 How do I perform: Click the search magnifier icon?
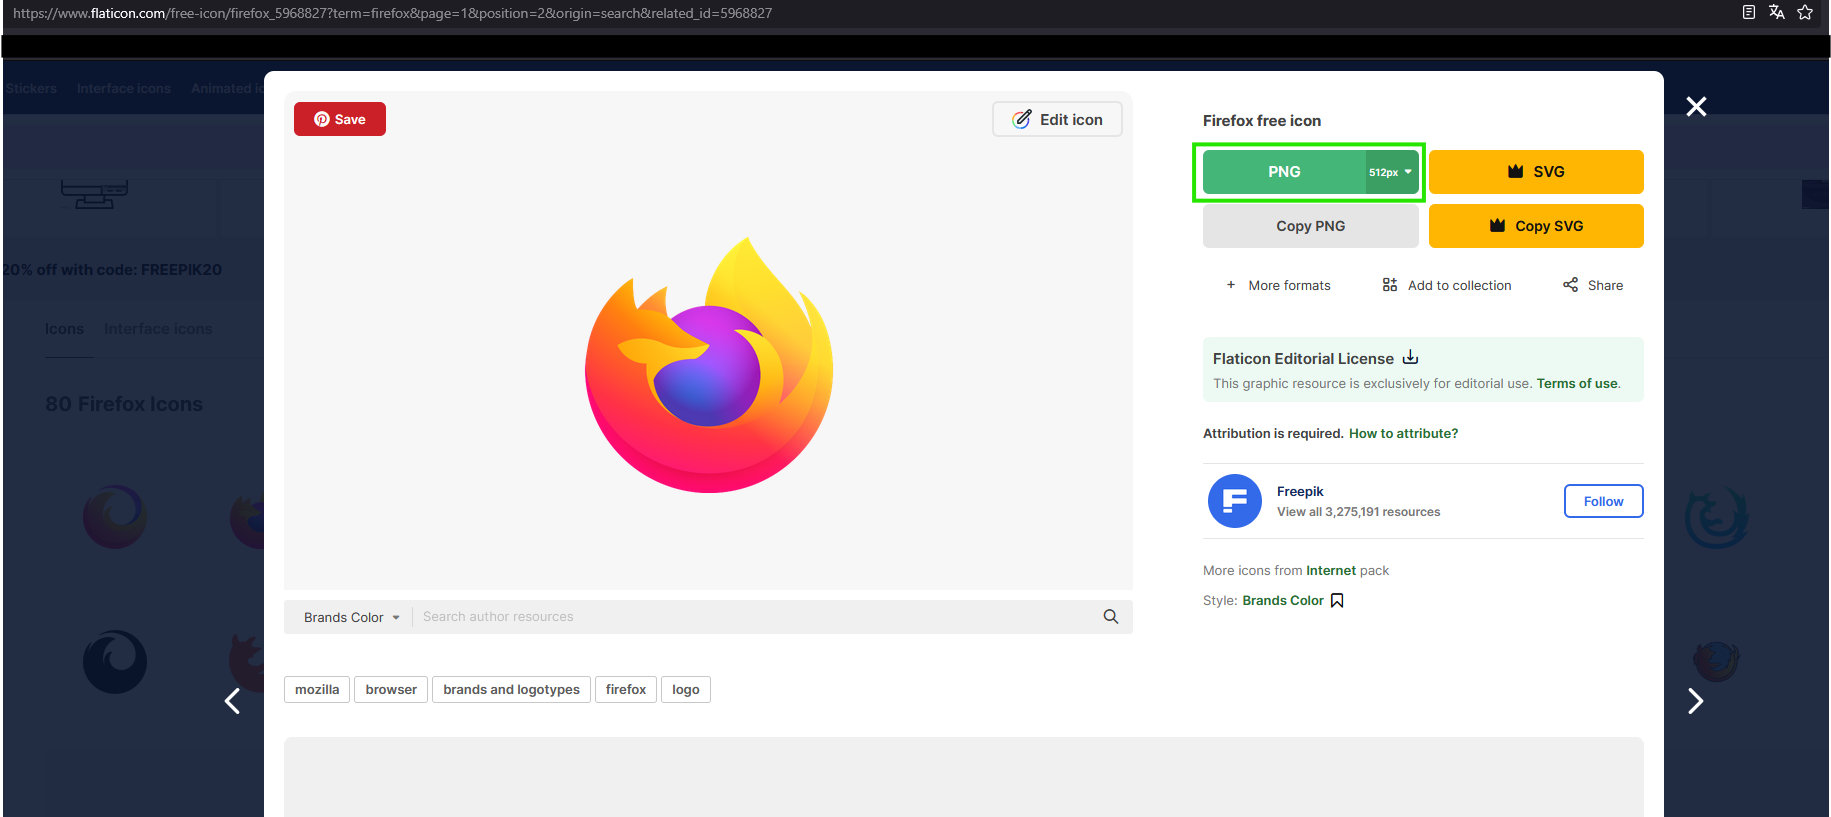tap(1110, 617)
